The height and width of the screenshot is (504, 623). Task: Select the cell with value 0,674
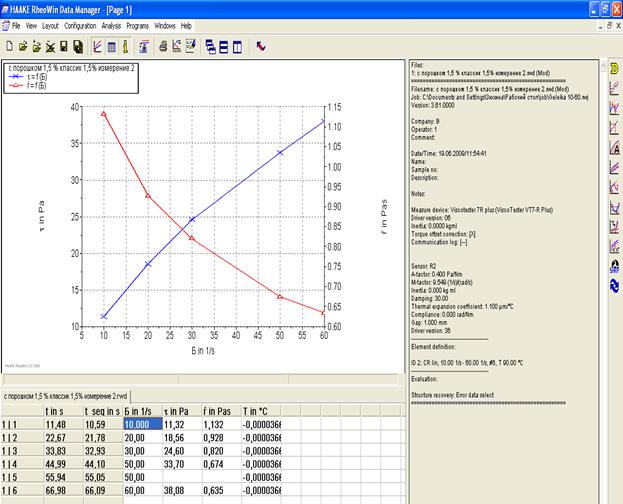point(221,464)
